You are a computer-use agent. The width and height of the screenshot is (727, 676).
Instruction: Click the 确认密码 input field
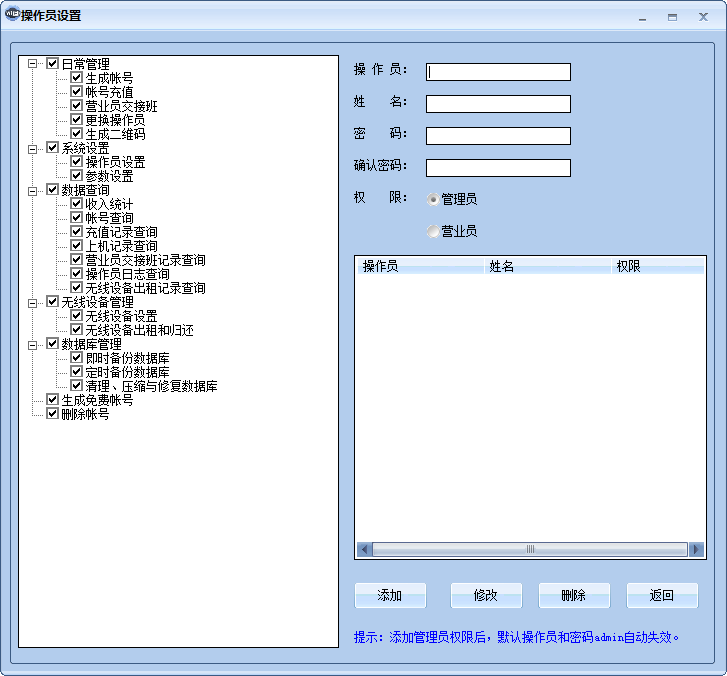coord(498,168)
